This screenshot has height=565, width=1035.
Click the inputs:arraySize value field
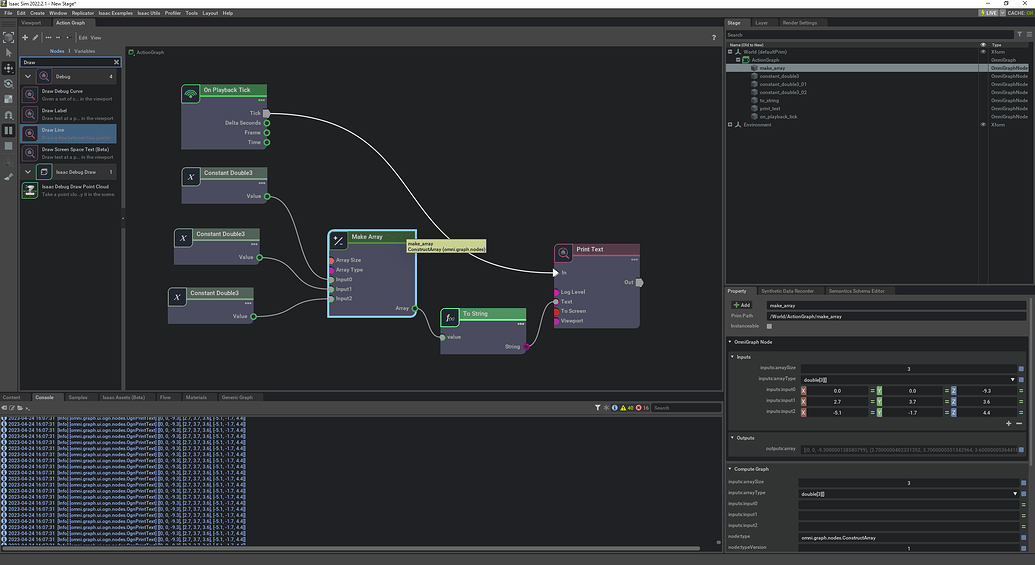(908, 368)
